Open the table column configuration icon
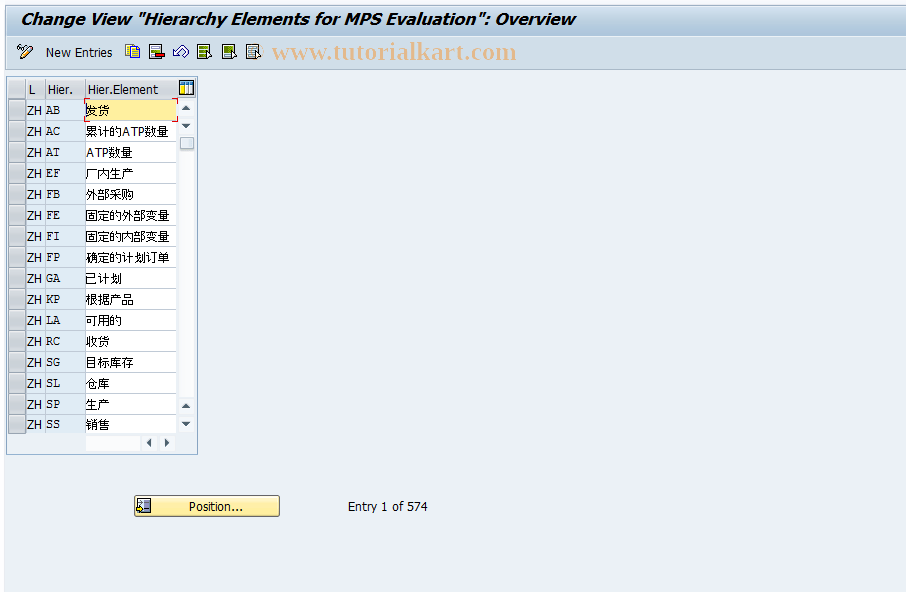Viewport: 906px width, 592px height. 186,88
